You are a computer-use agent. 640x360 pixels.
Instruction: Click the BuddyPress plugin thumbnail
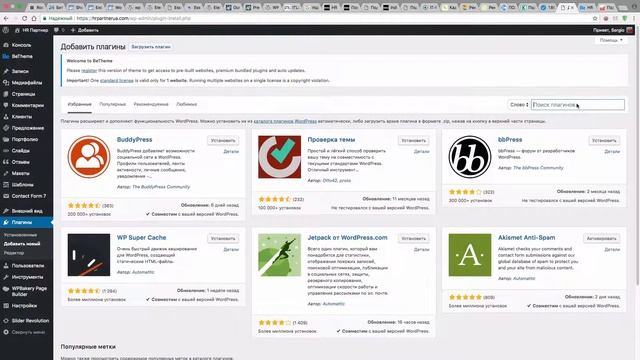(89, 157)
